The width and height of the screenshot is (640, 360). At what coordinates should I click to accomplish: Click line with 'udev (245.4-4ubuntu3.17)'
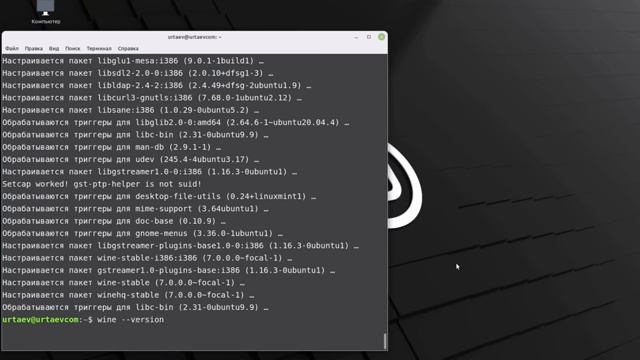pyautogui.click(x=130, y=160)
